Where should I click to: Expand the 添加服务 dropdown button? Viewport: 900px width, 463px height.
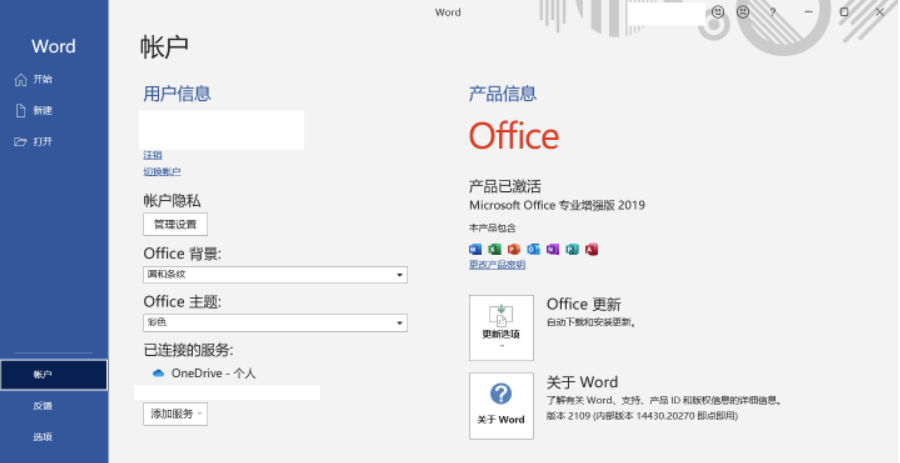(175, 414)
